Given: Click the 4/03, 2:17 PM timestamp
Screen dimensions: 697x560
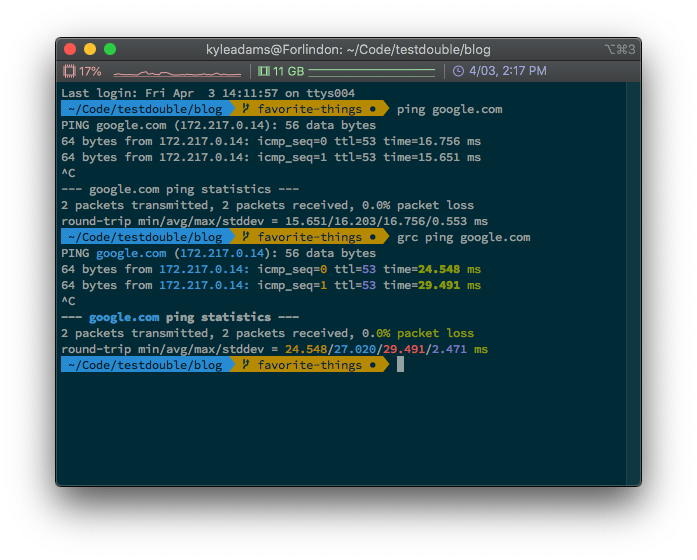Looking at the screenshot, I should (x=508, y=71).
